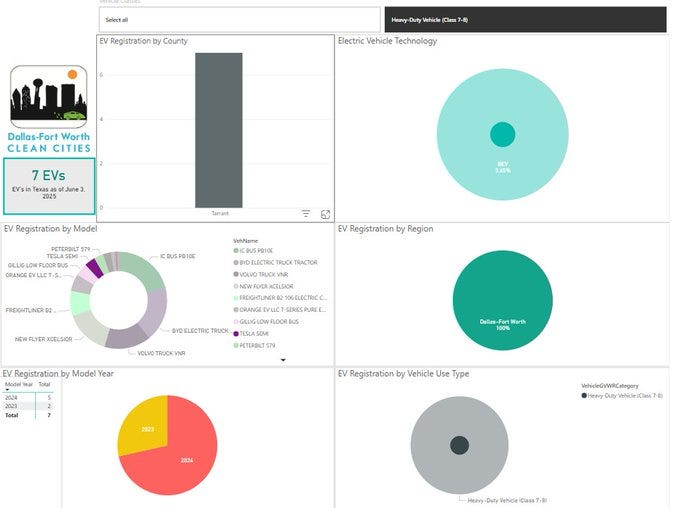Viewport: 680px width, 508px height.
Task: Click the 7 EVs summary card
Action: (49, 186)
